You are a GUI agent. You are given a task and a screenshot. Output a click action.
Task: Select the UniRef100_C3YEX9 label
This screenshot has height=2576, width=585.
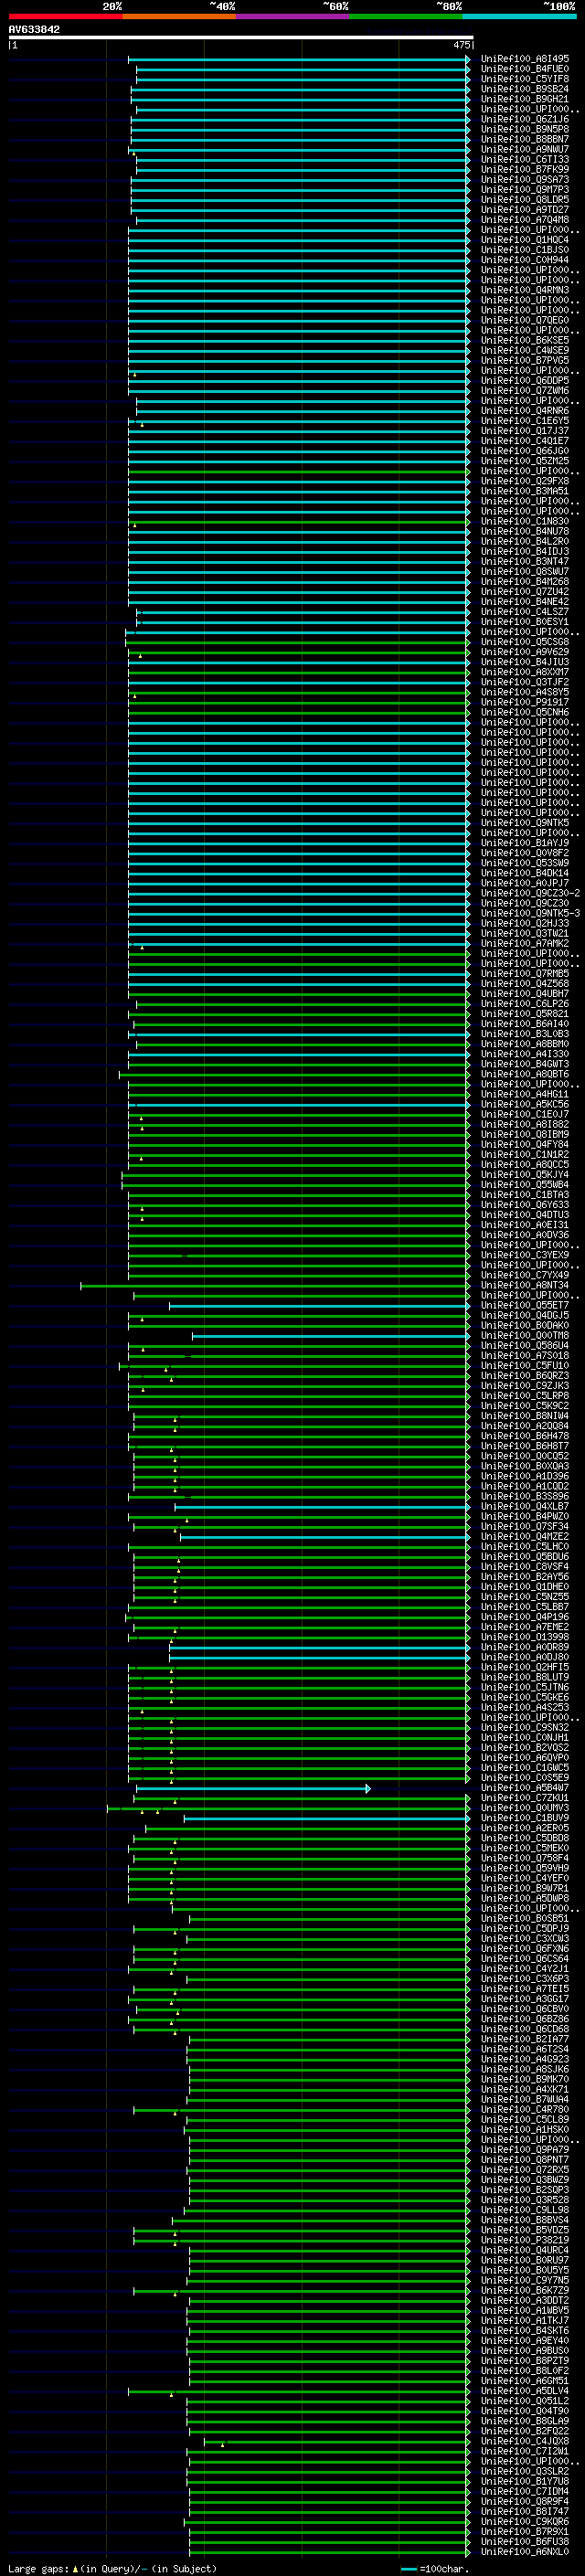coord(525,1255)
